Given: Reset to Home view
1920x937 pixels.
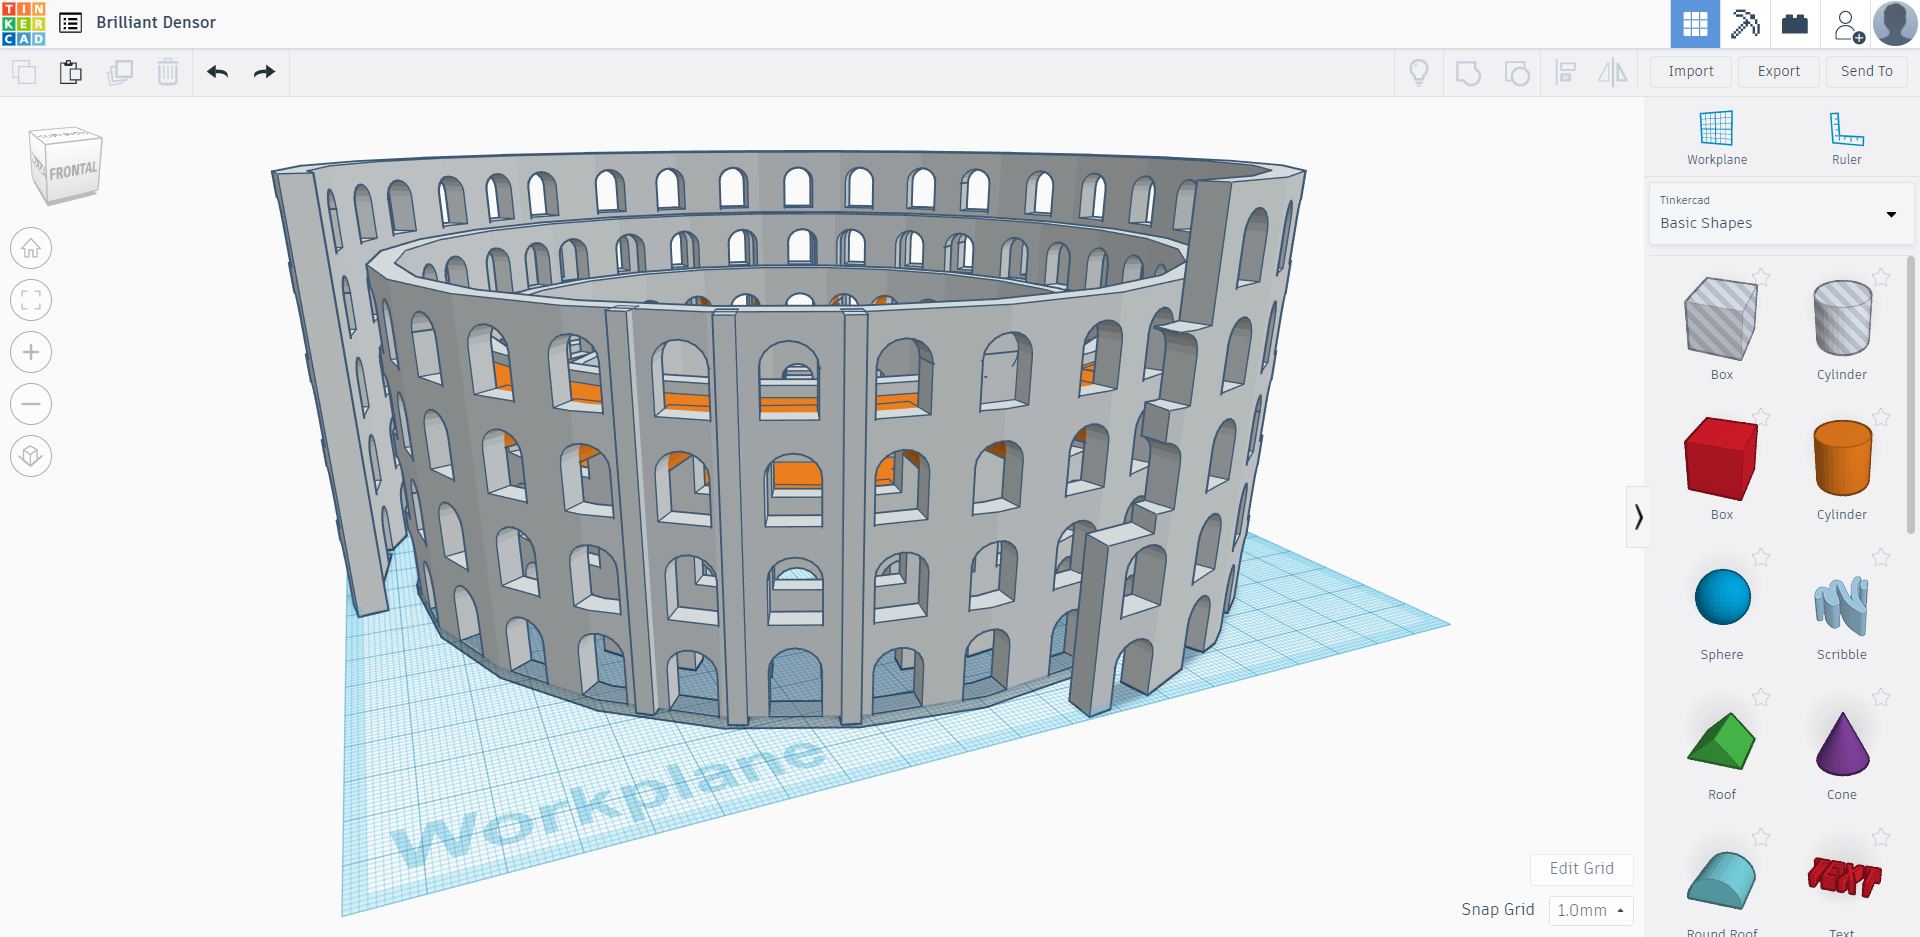Looking at the screenshot, I should (x=31, y=248).
